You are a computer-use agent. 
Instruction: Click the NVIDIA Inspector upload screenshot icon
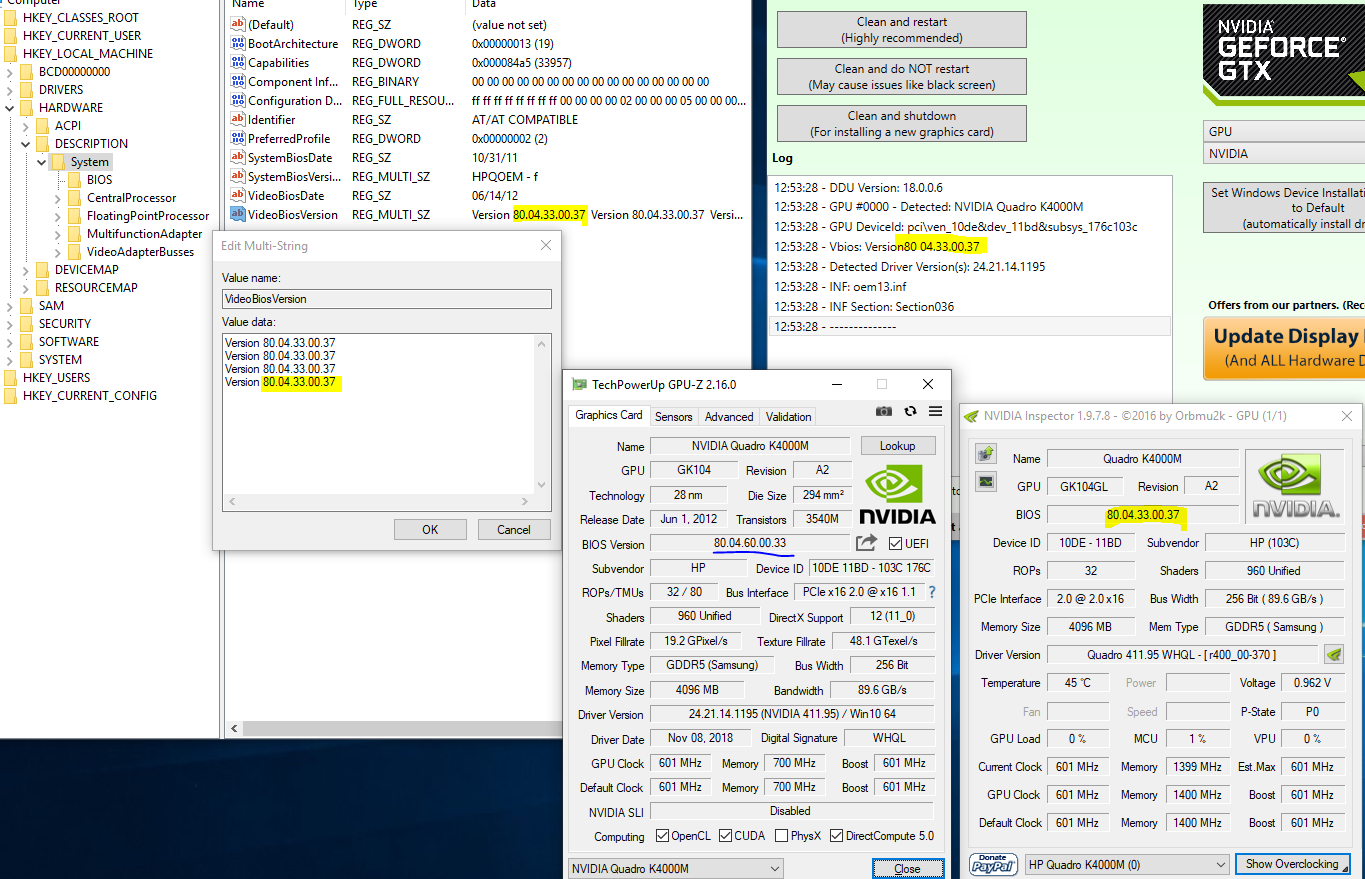pos(986,453)
